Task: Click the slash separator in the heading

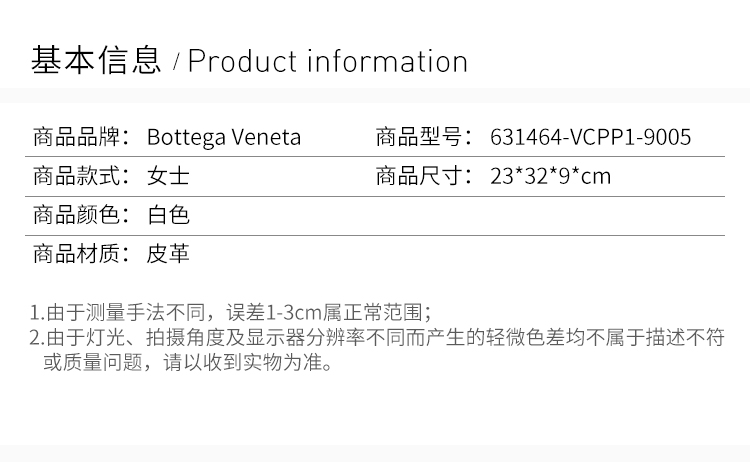Action: tap(176, 62)
